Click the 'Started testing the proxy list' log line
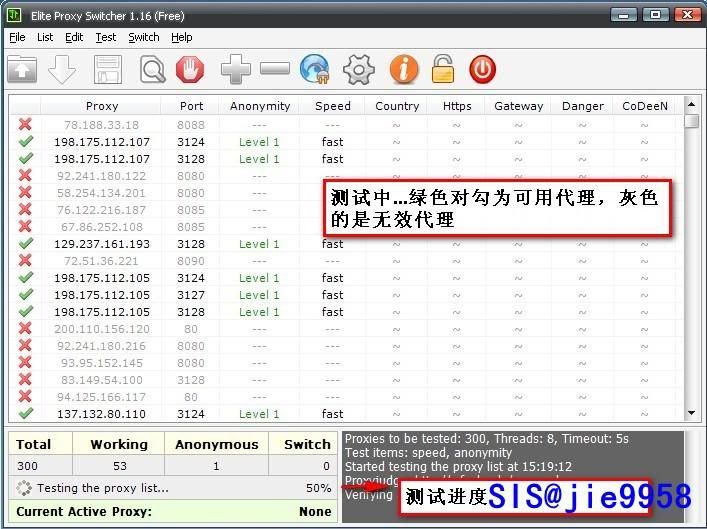Image resolution: width=707 pixels, height=529 pixels. click(458, 466)
